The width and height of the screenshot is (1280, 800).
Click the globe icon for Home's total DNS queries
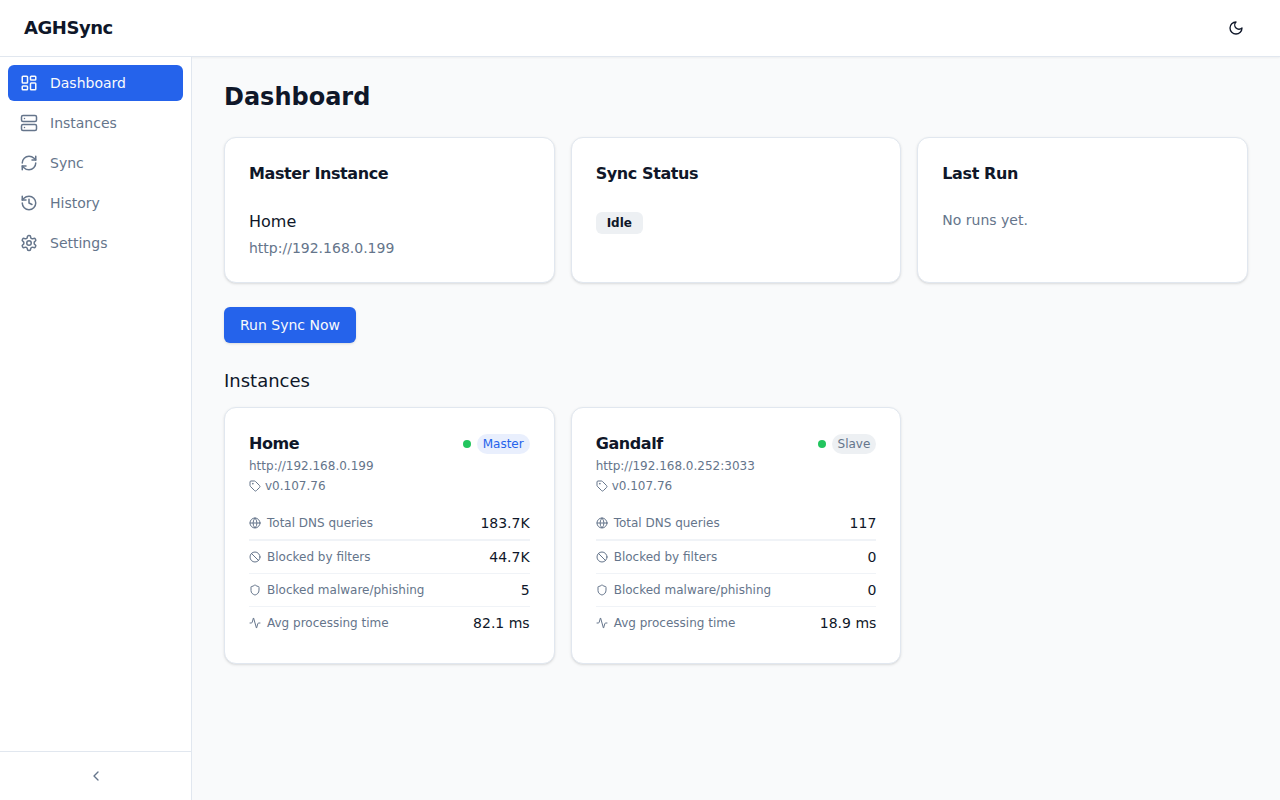[255, 523]
